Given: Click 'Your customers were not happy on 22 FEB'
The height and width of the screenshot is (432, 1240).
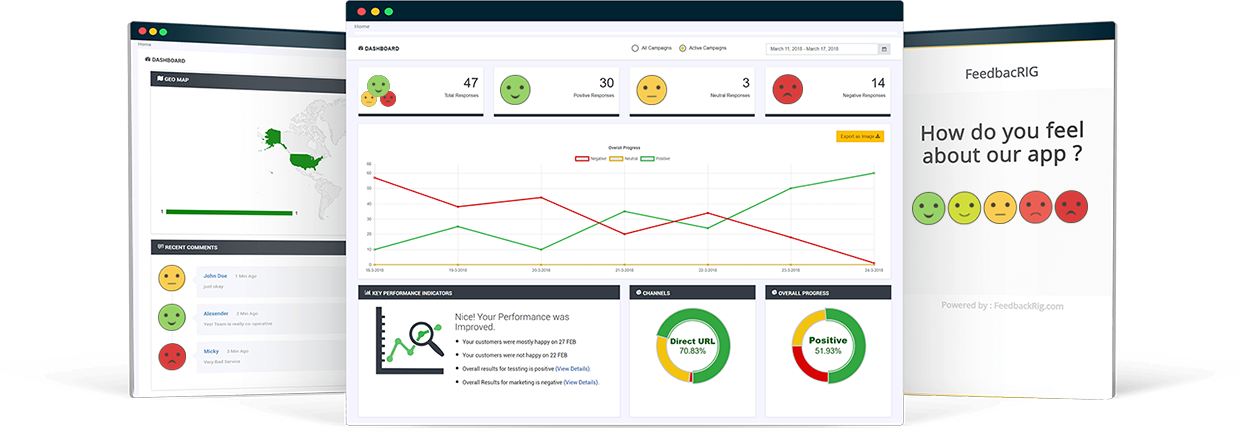Looking at the screenshot, I should coord(513,354).
